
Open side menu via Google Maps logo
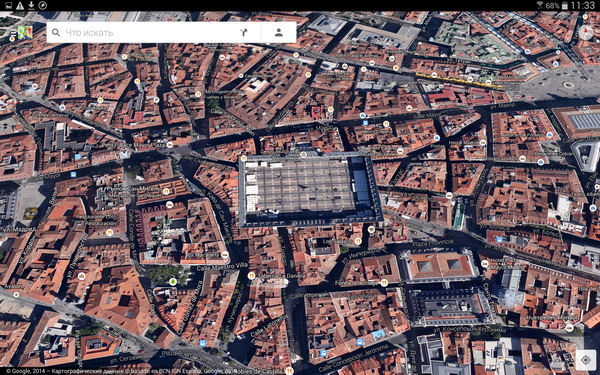pos(25,33)
